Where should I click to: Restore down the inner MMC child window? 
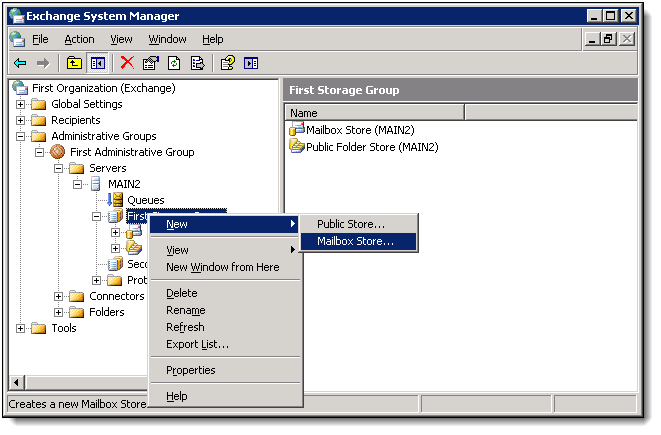(x=608, y=39)
